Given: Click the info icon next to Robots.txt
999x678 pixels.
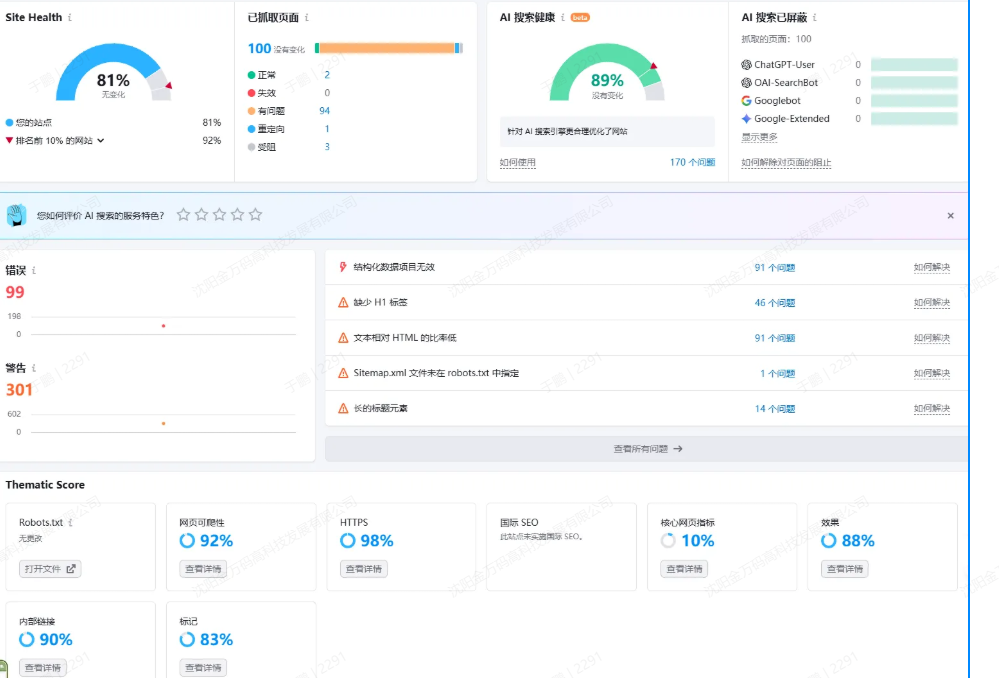Looking at the screenshot, I should point(71,523).
